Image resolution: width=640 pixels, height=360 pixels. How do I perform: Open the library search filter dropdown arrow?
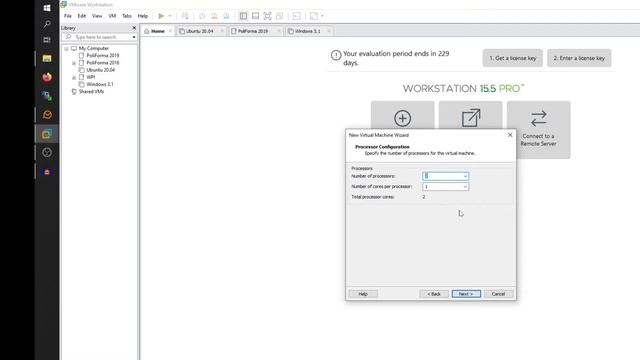[134, 37]
